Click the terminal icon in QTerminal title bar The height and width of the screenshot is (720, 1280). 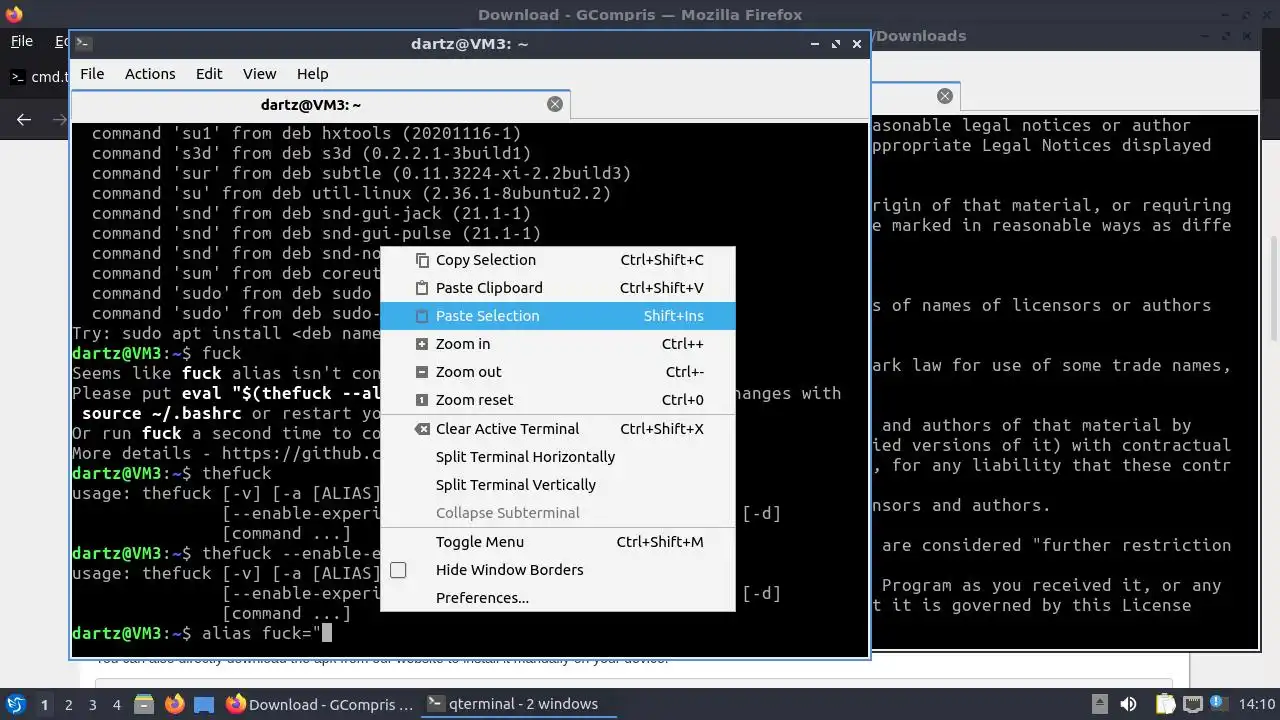[x=83, y=43]
